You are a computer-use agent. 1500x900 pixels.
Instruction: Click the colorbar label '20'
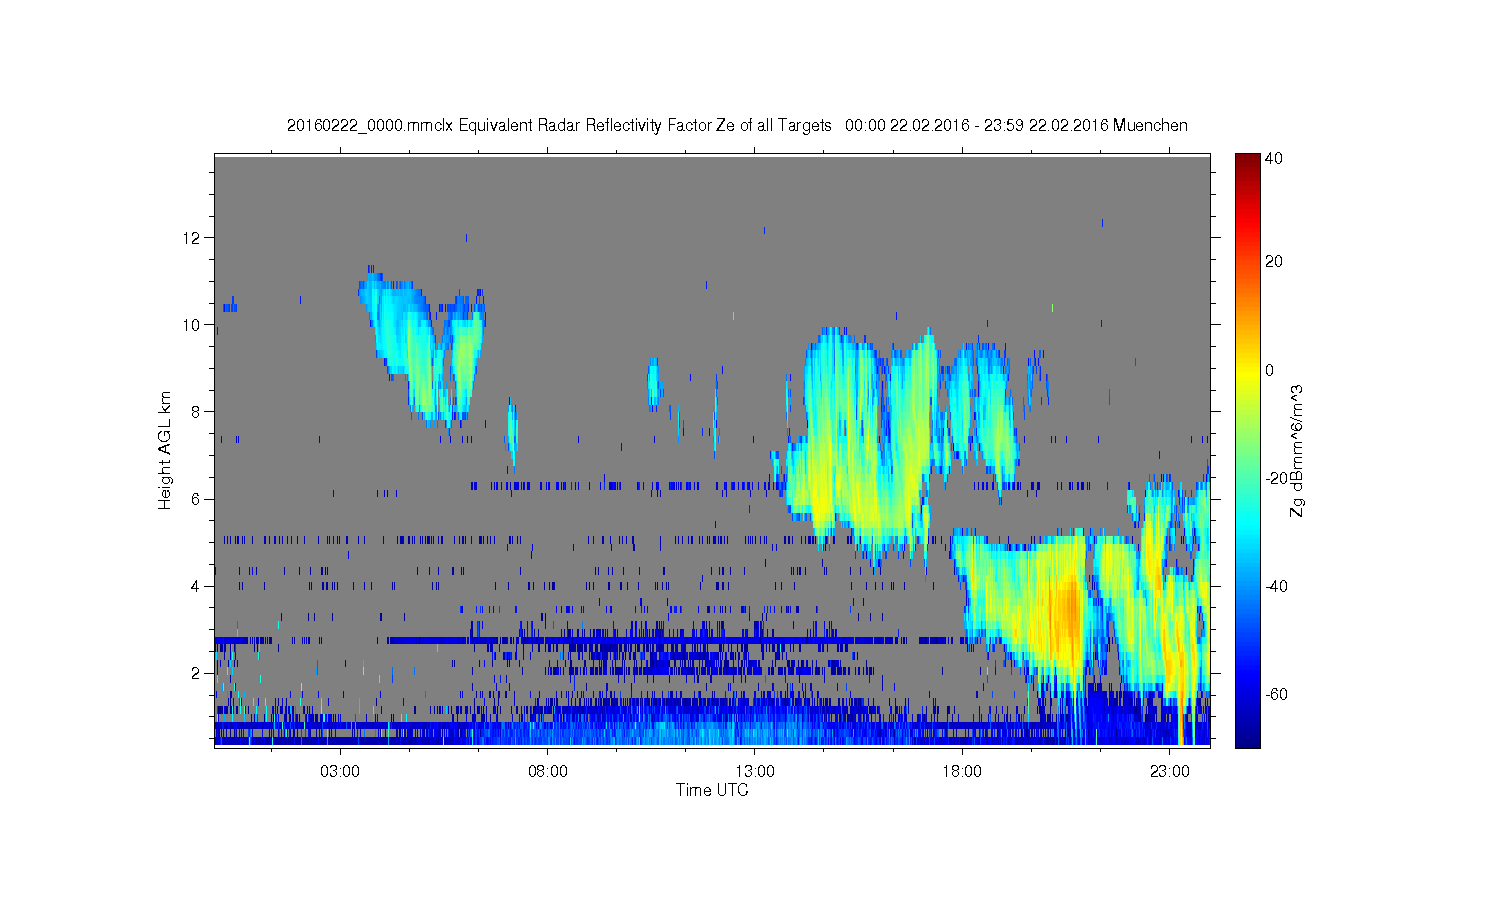click(x=1274, y=262)
